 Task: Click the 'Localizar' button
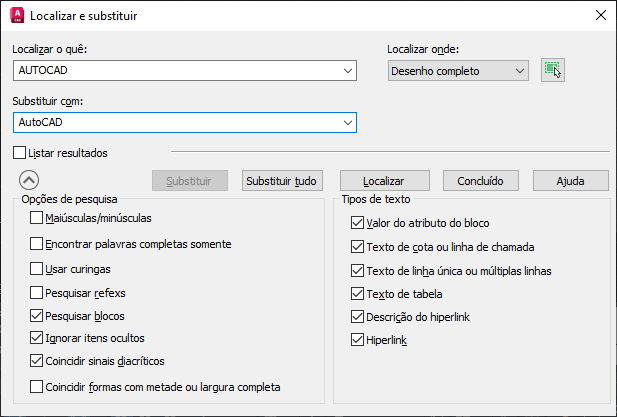coord(383,181)
